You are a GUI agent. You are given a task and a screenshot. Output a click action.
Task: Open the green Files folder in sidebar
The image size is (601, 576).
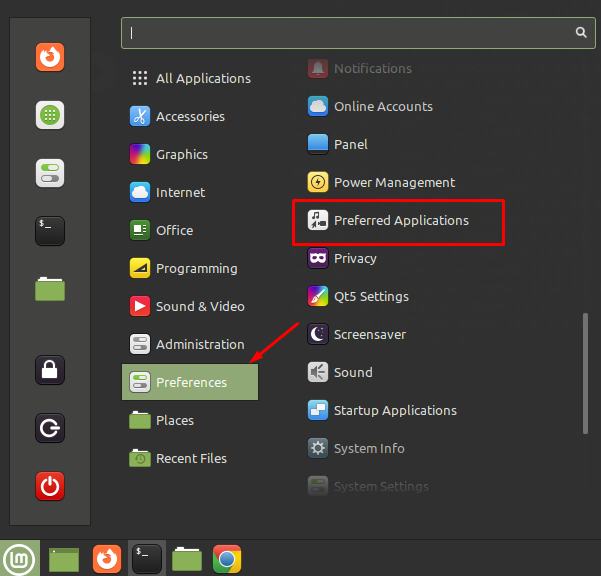[50, 289]
